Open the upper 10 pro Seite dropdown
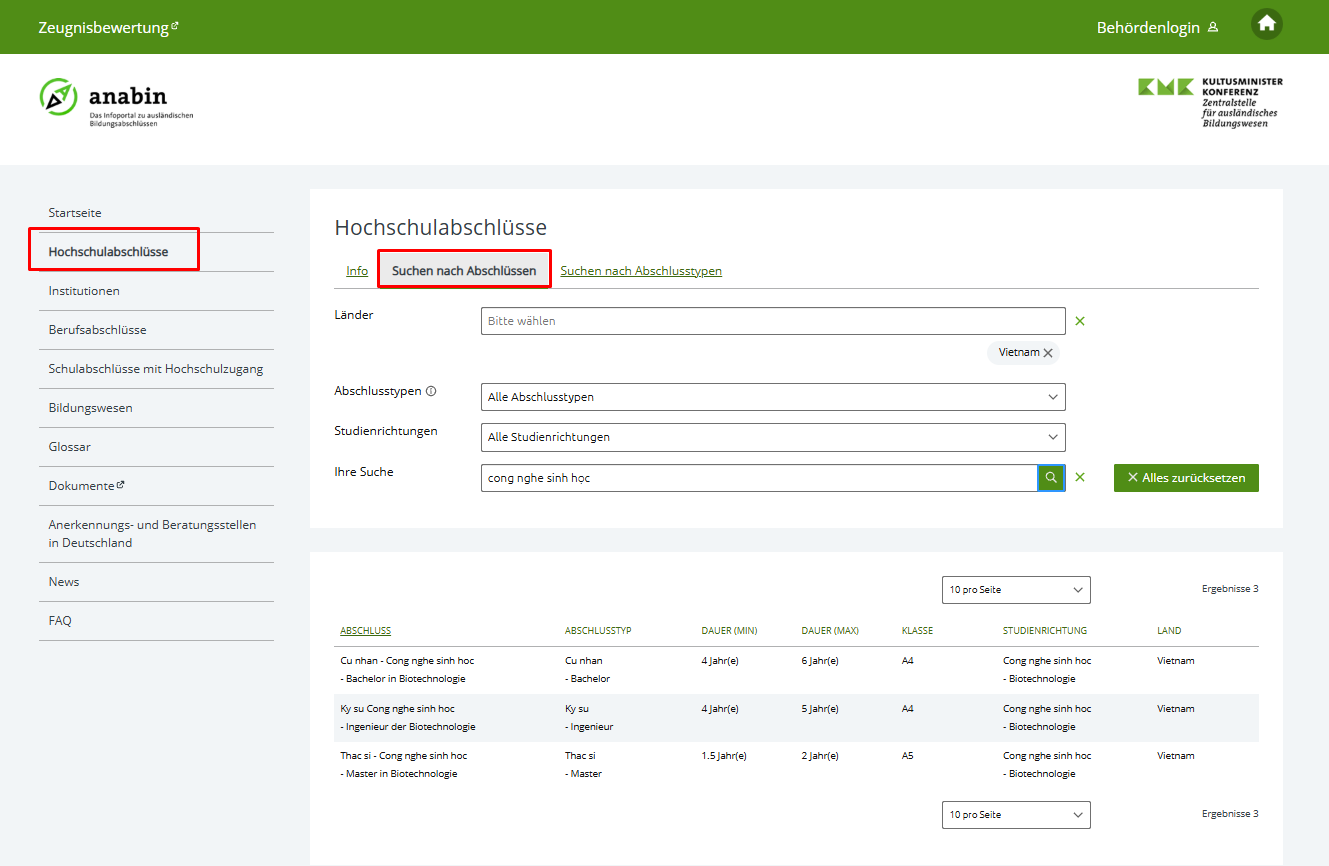The image size is (1329, 866). pos(1016,590)
